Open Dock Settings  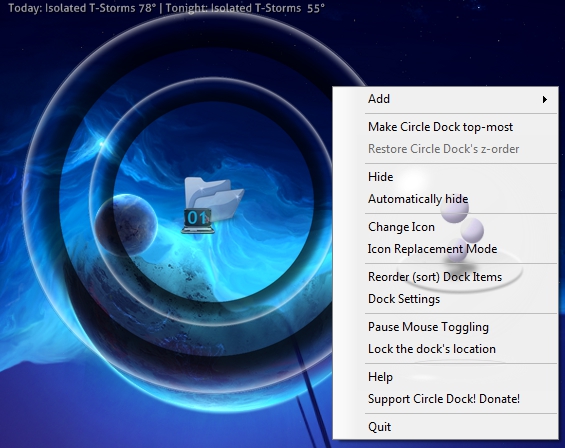(x=445, y=299)
